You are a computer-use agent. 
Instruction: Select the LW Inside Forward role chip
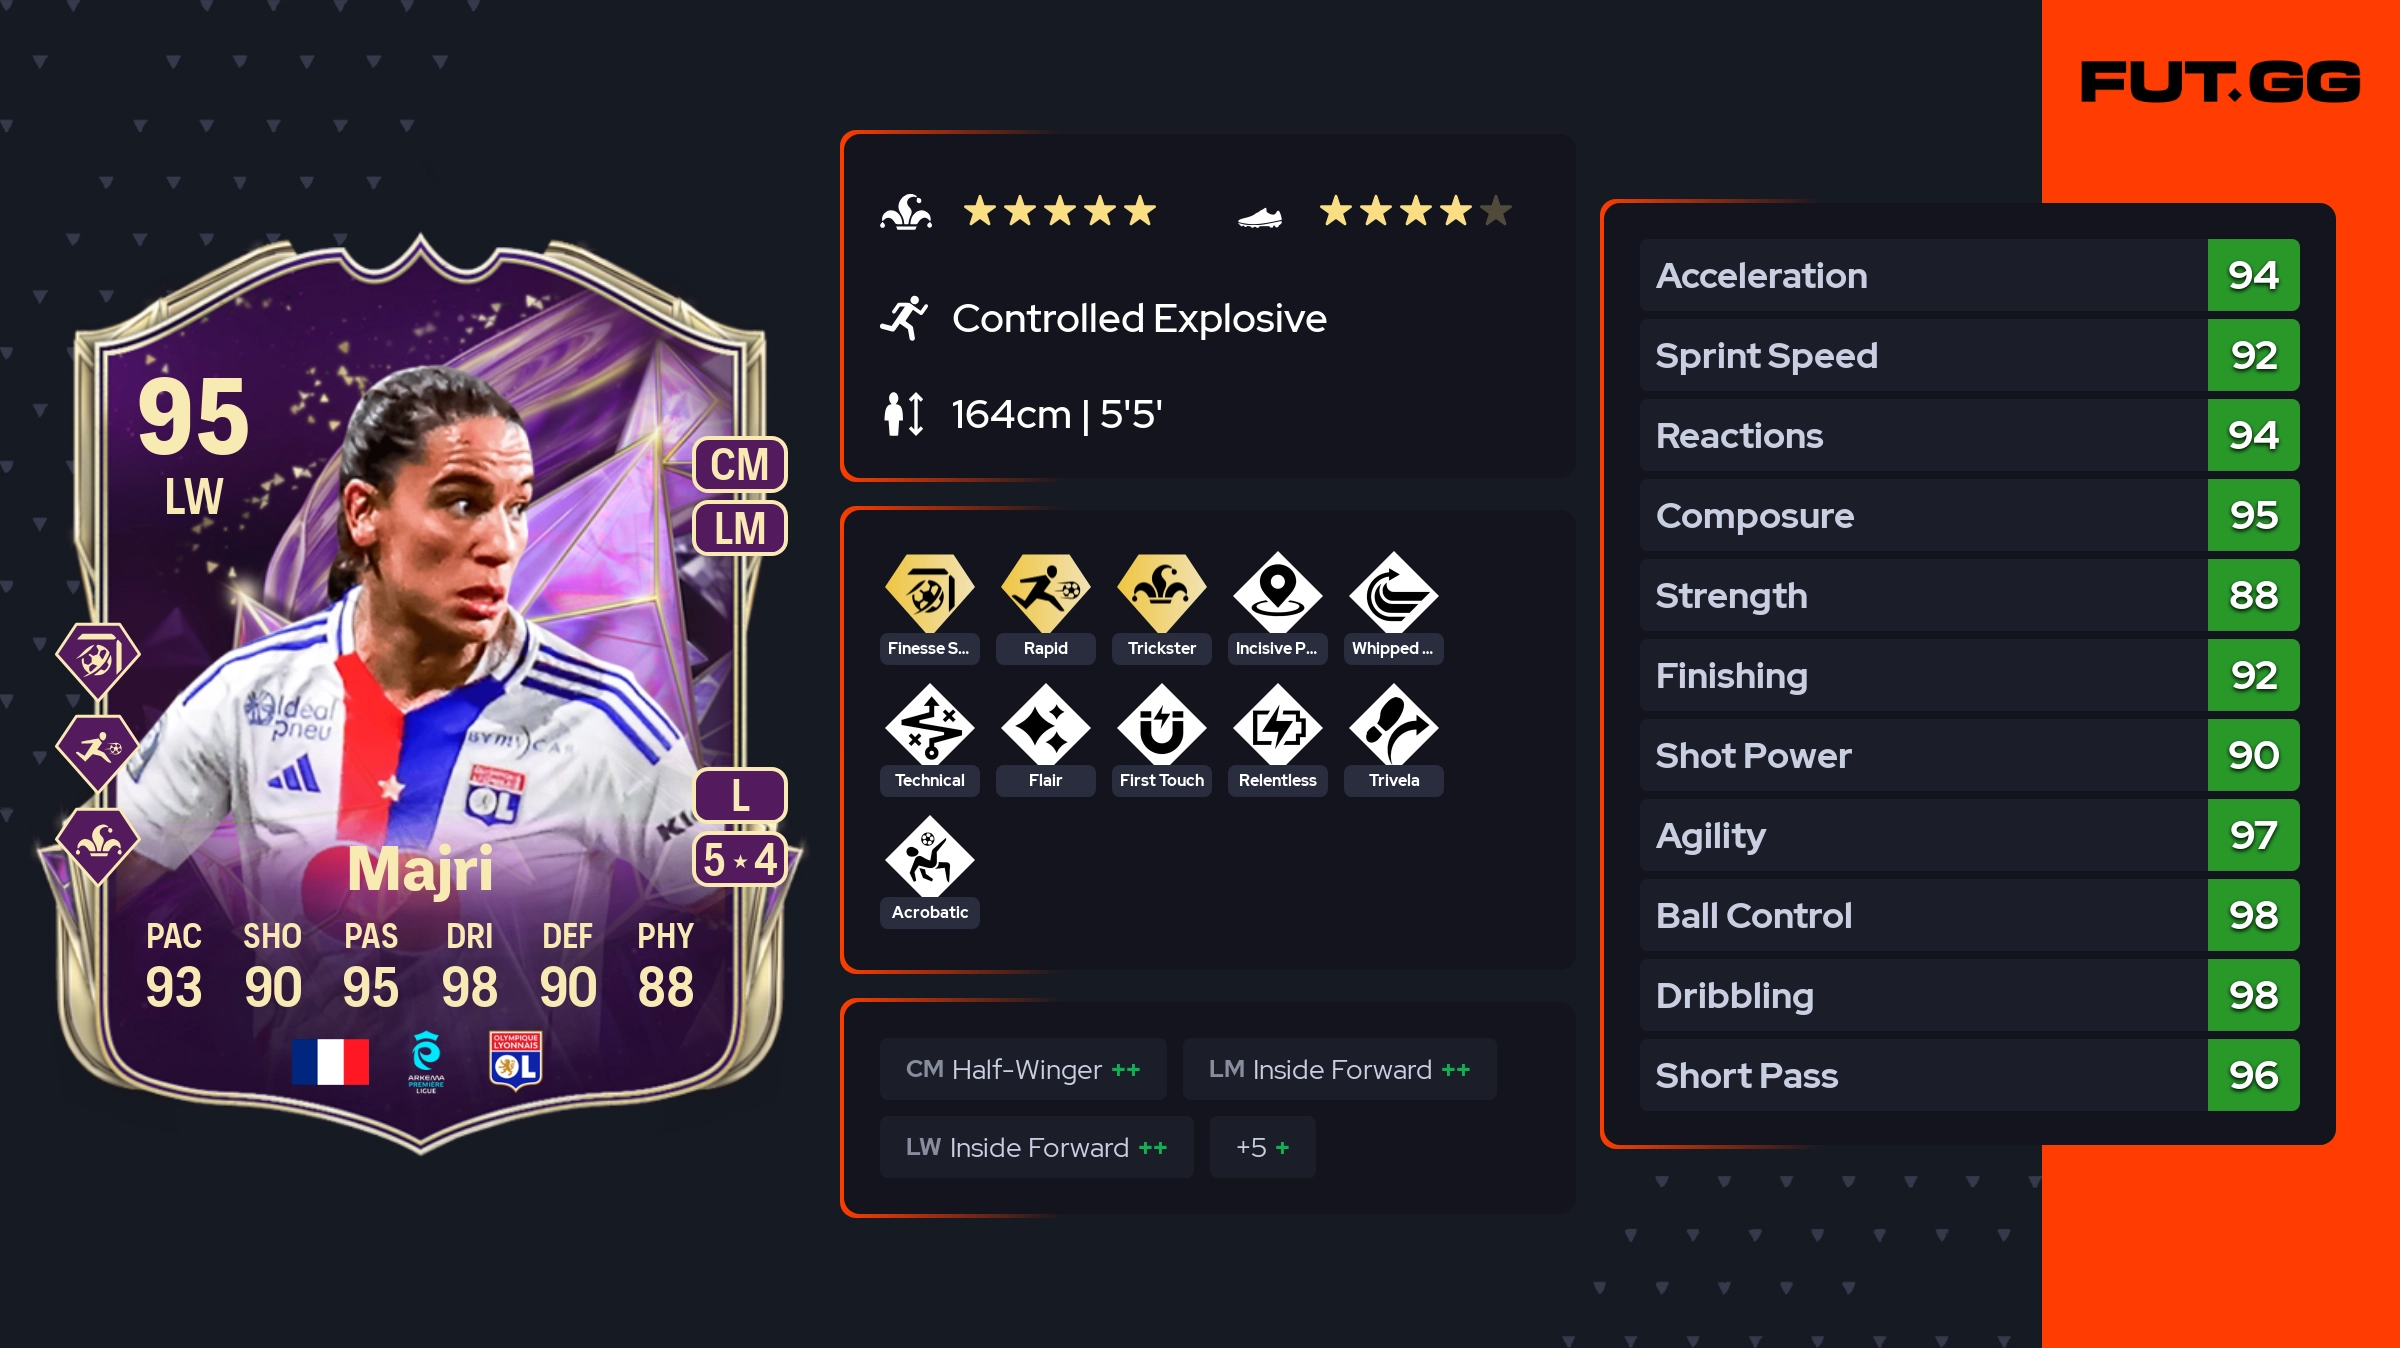(x=1036, y=1147)
